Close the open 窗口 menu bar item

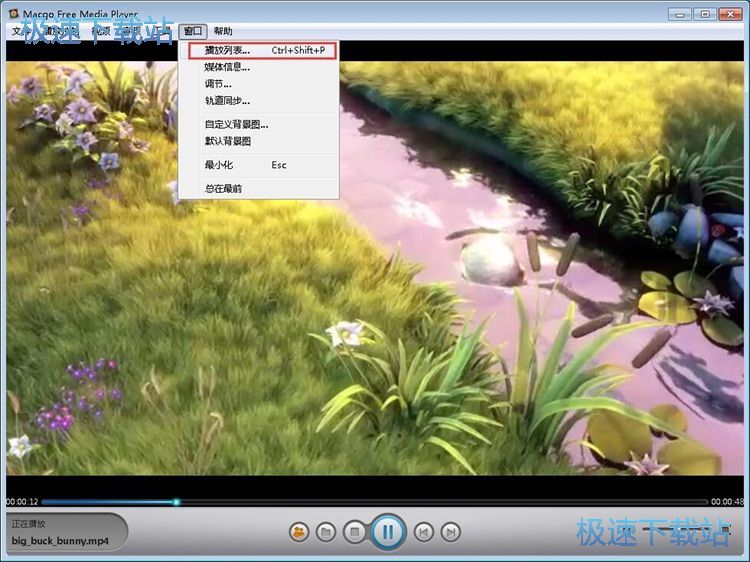tap(193, 31)
